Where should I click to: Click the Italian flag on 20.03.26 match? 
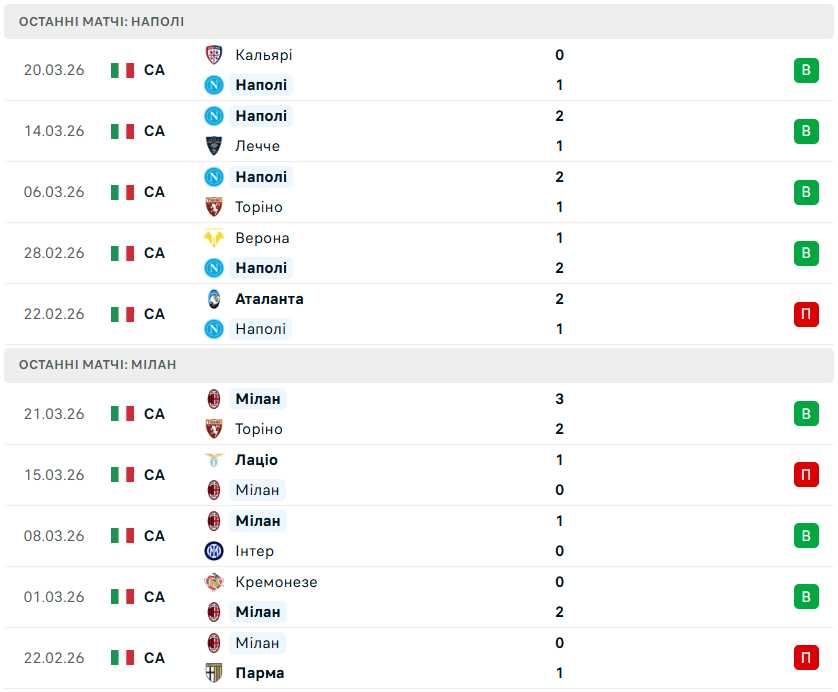(123, 70)
